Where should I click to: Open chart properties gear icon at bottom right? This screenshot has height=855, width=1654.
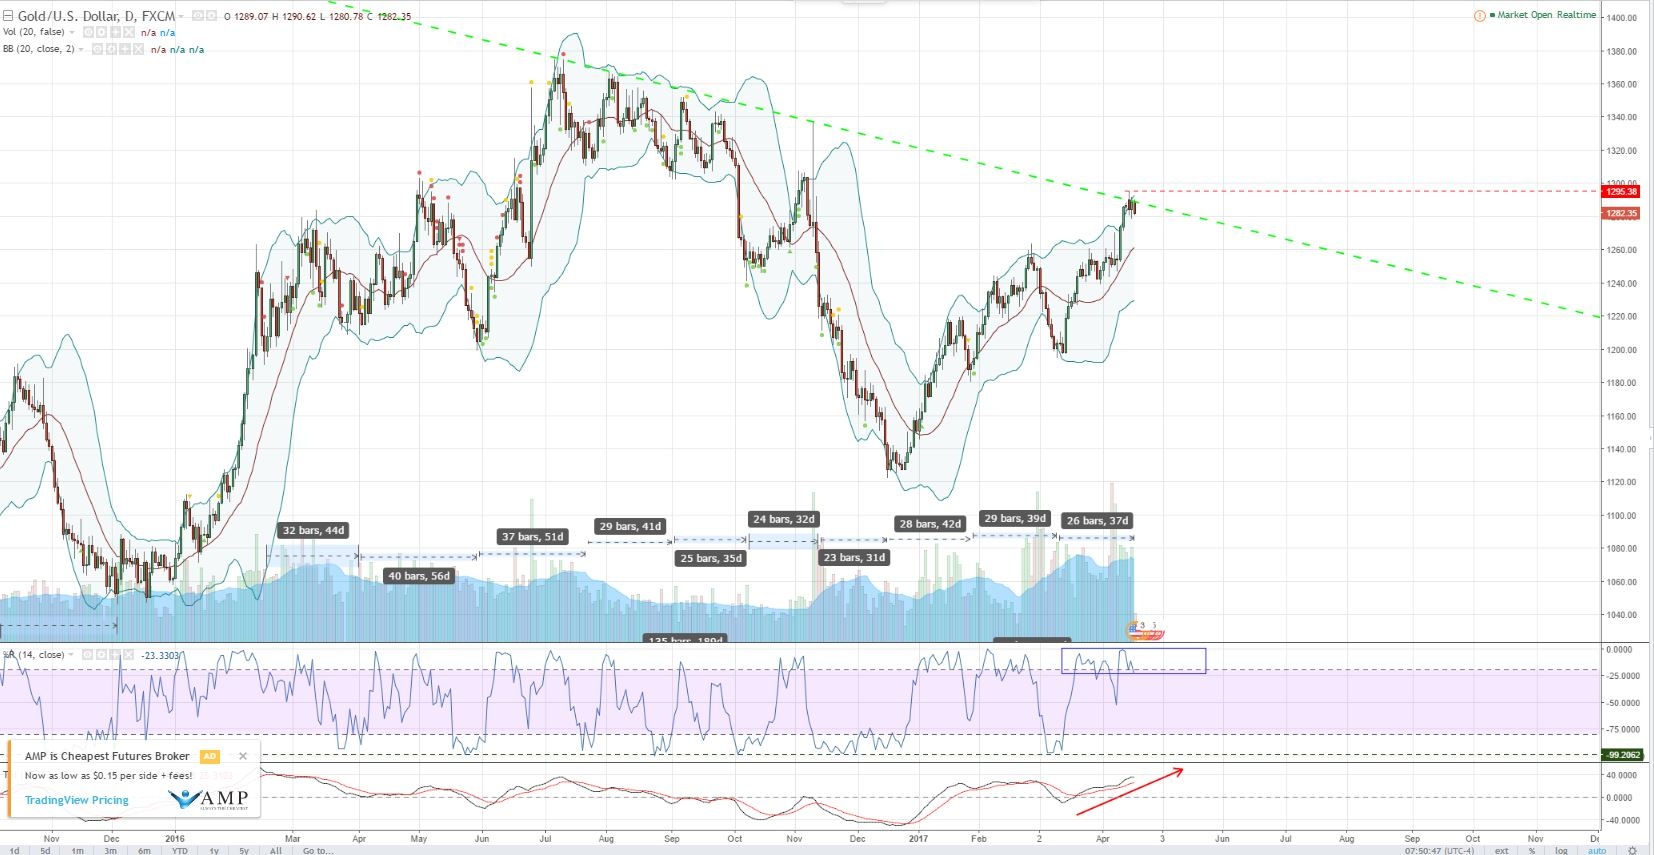[1632, 850]
